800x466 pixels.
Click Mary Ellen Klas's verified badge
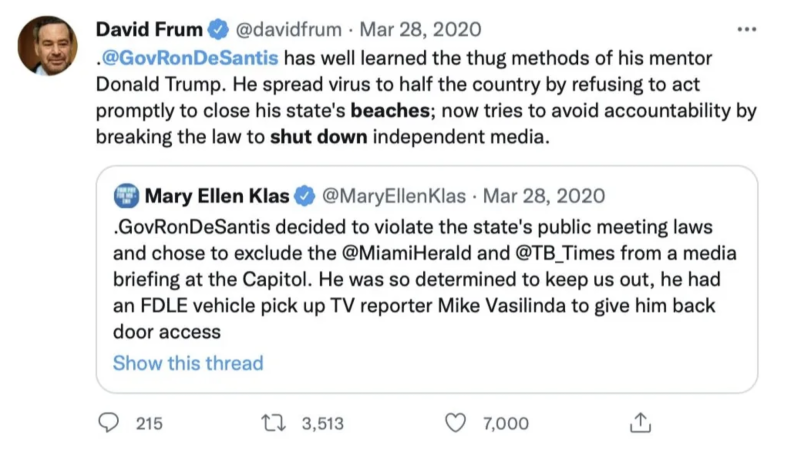point(304,194)
